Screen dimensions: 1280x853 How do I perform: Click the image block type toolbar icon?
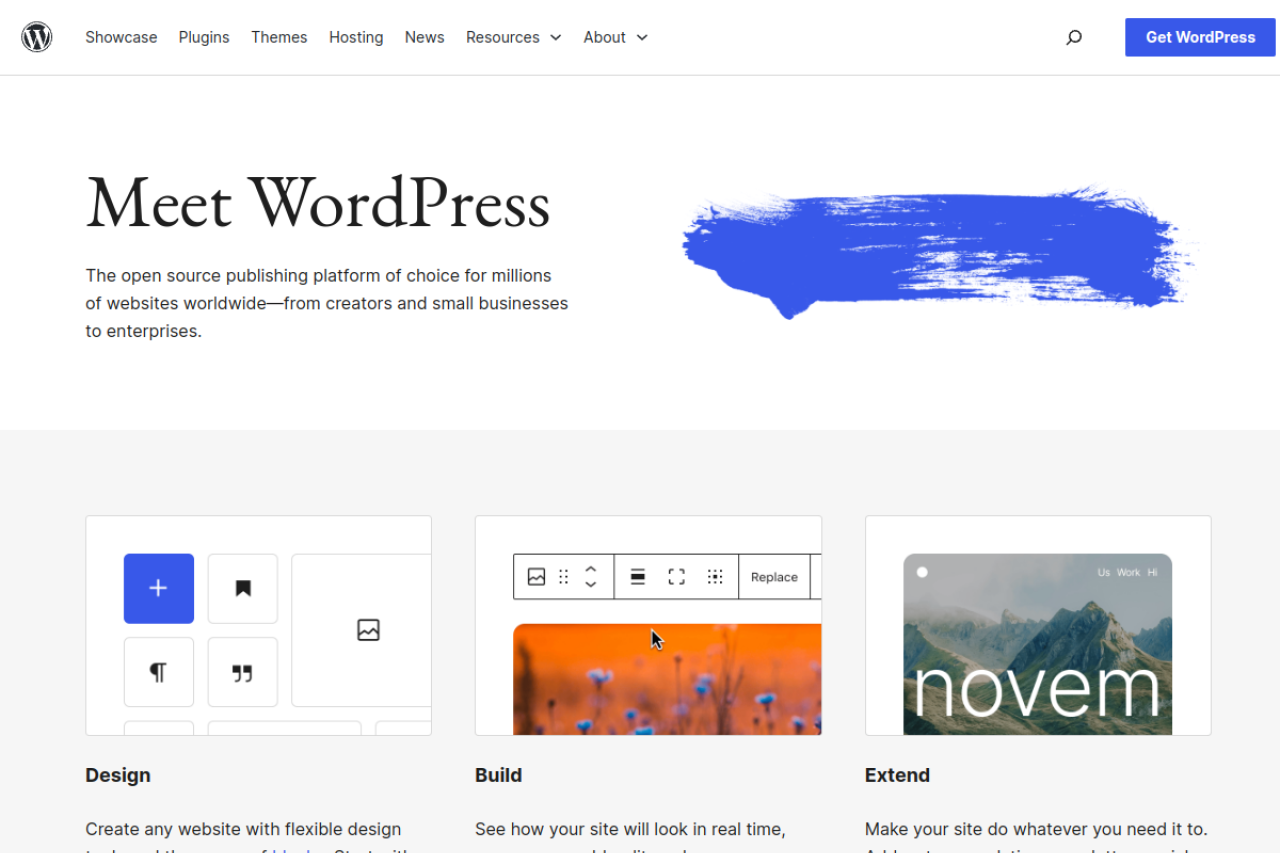(x=537, y=577)
